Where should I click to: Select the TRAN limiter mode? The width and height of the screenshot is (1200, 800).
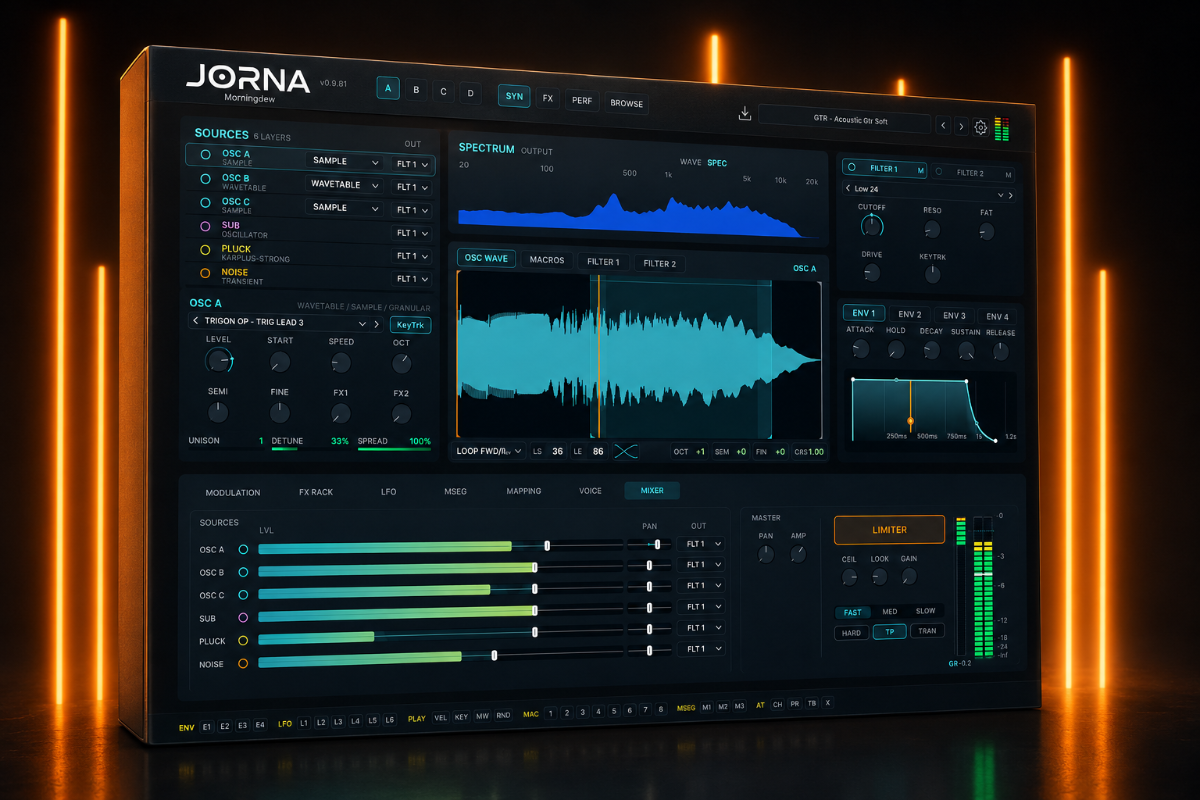pyautogui.click(x=927, y=631)
